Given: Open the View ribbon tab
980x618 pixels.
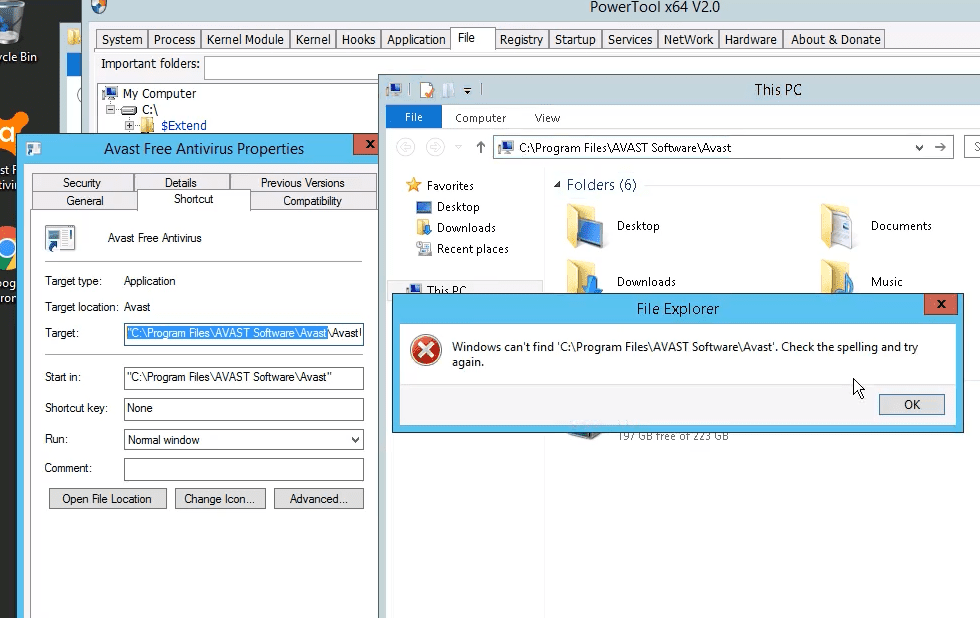Looking at the screenshot, I should [x=548, y=117].
